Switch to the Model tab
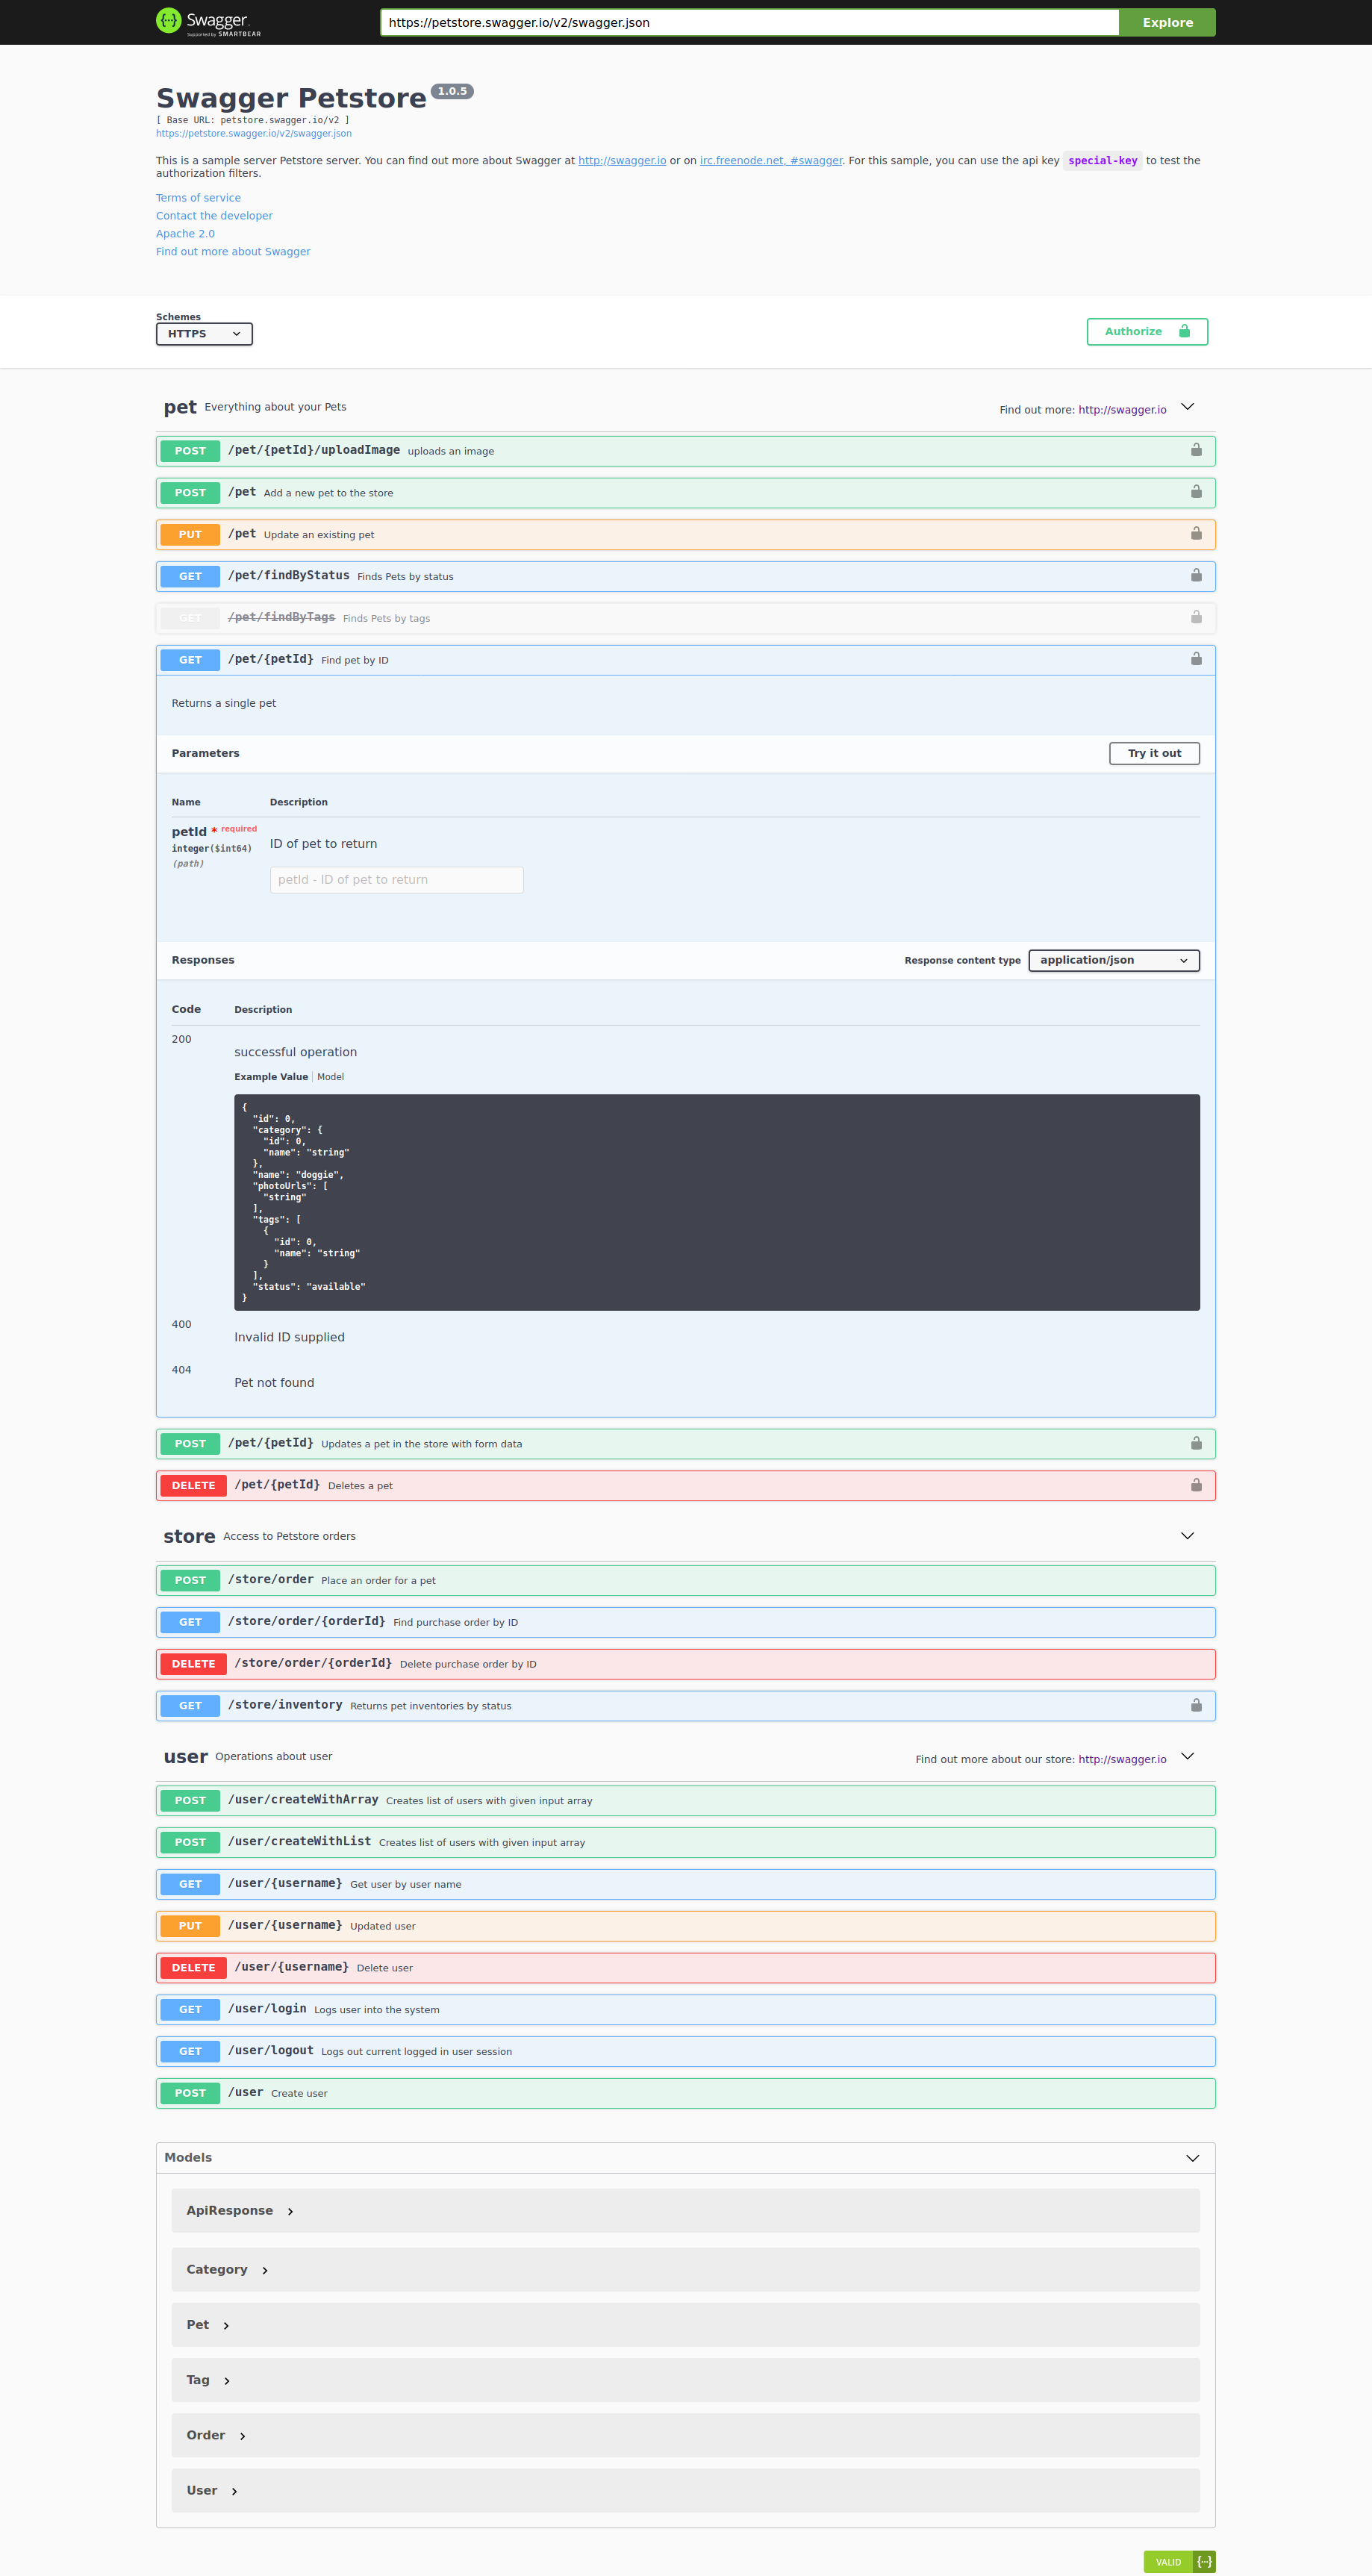 pos(330,1076)
